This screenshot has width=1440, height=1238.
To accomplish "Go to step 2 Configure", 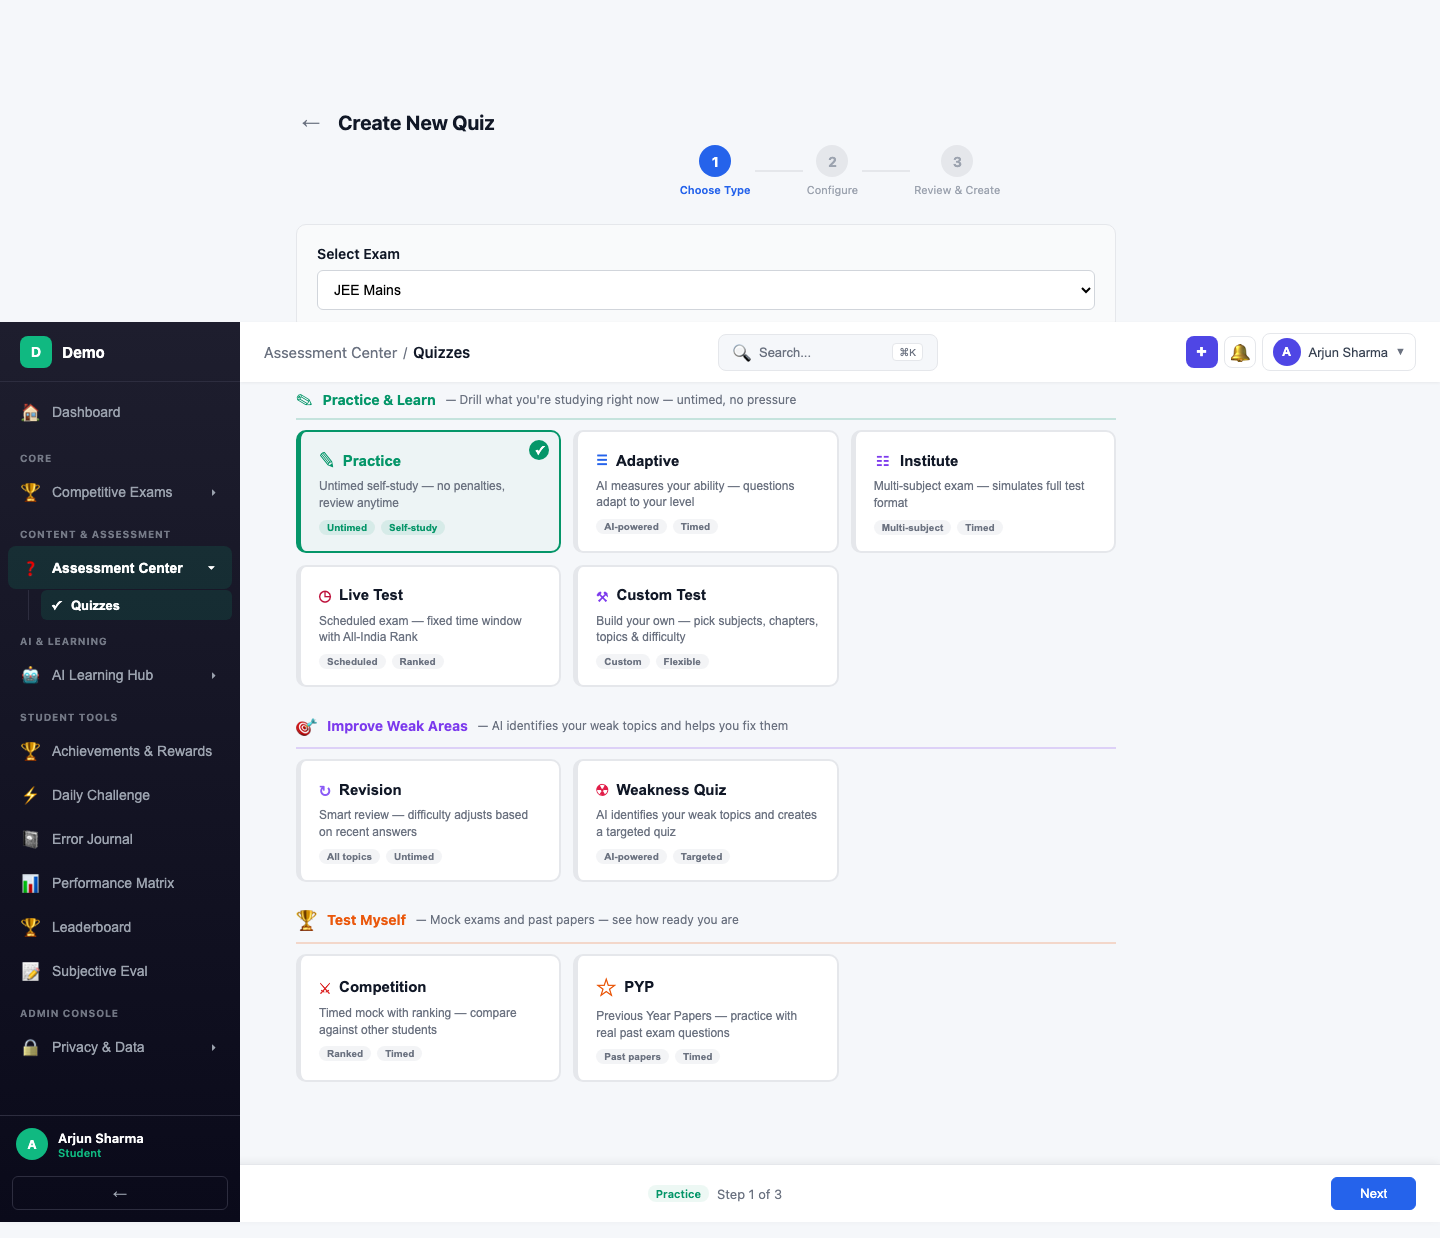I will [x=832, y=171].
